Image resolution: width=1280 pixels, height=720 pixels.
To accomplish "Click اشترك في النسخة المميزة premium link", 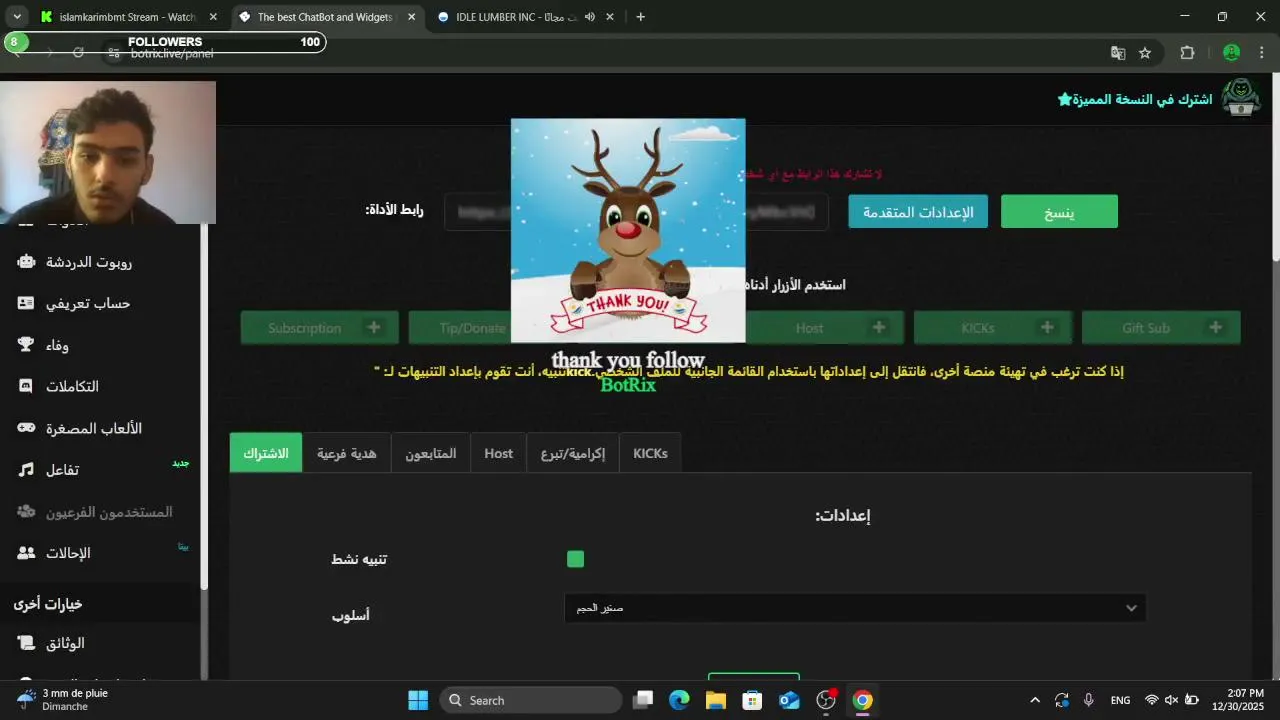I will point(1135,99).
